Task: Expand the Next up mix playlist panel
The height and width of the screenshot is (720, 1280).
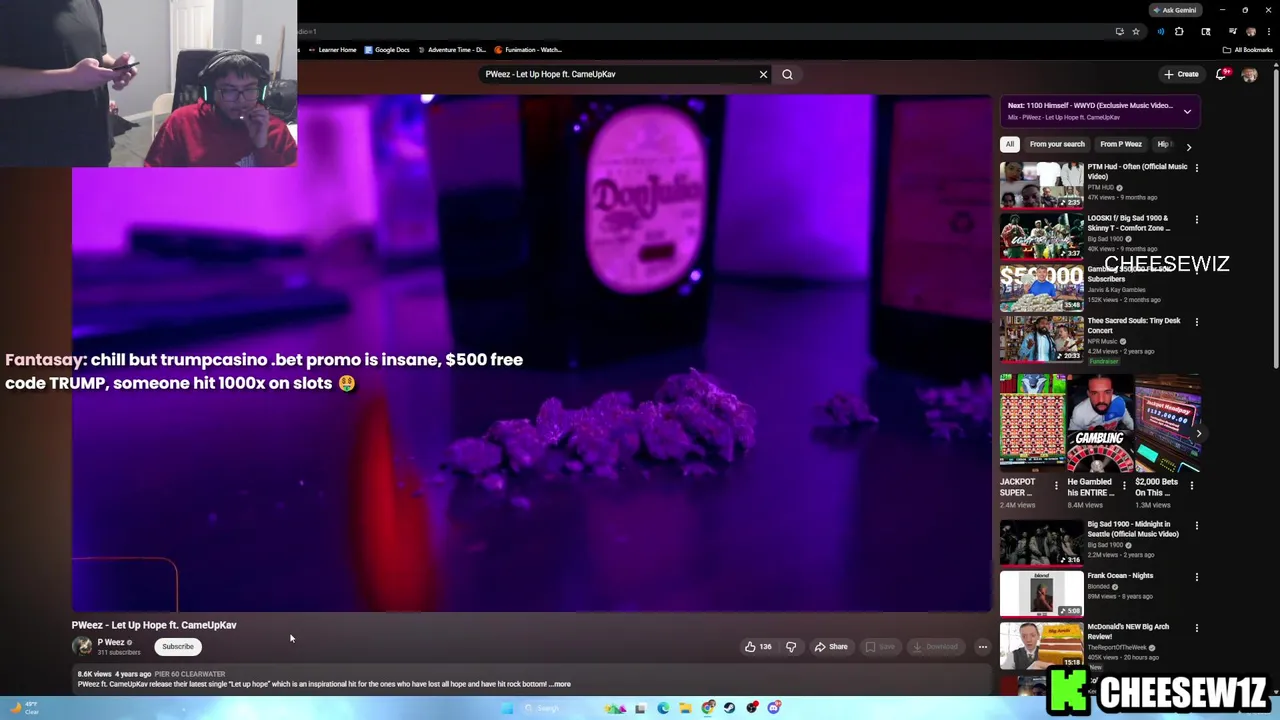Action: point(1187,111)
